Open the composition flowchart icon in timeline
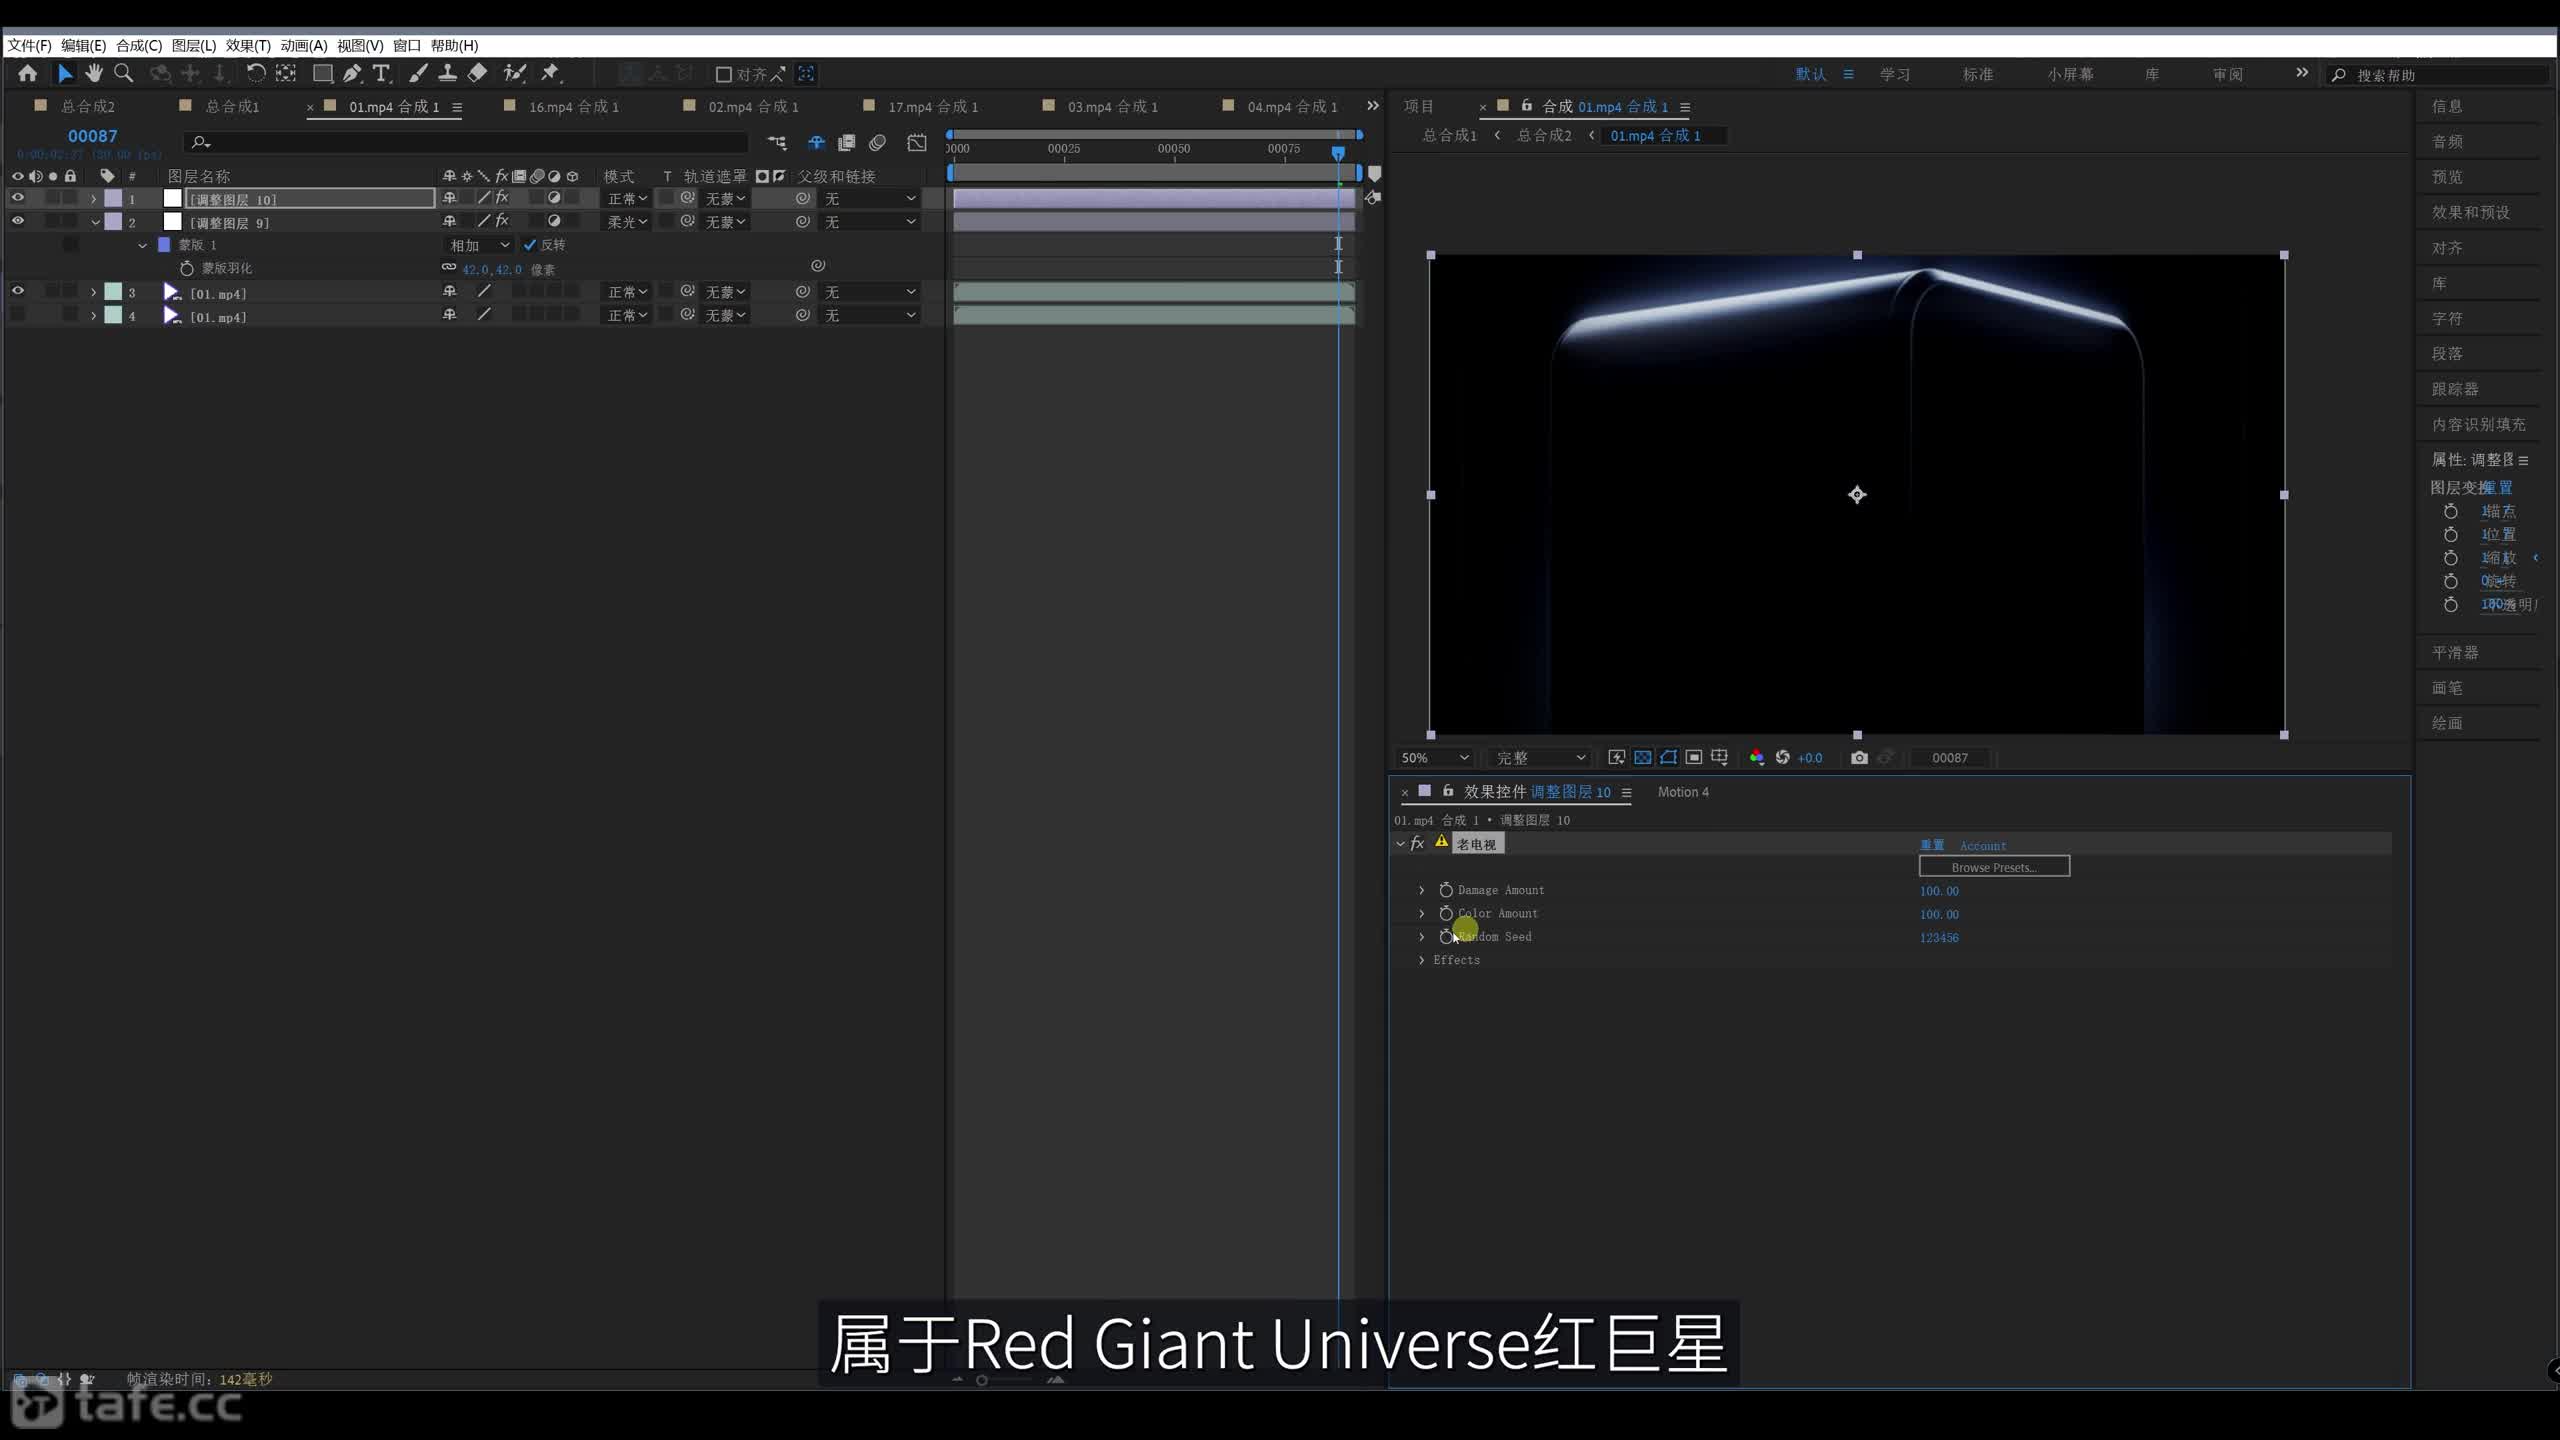 pyautogui.click(x=777, y=143)
